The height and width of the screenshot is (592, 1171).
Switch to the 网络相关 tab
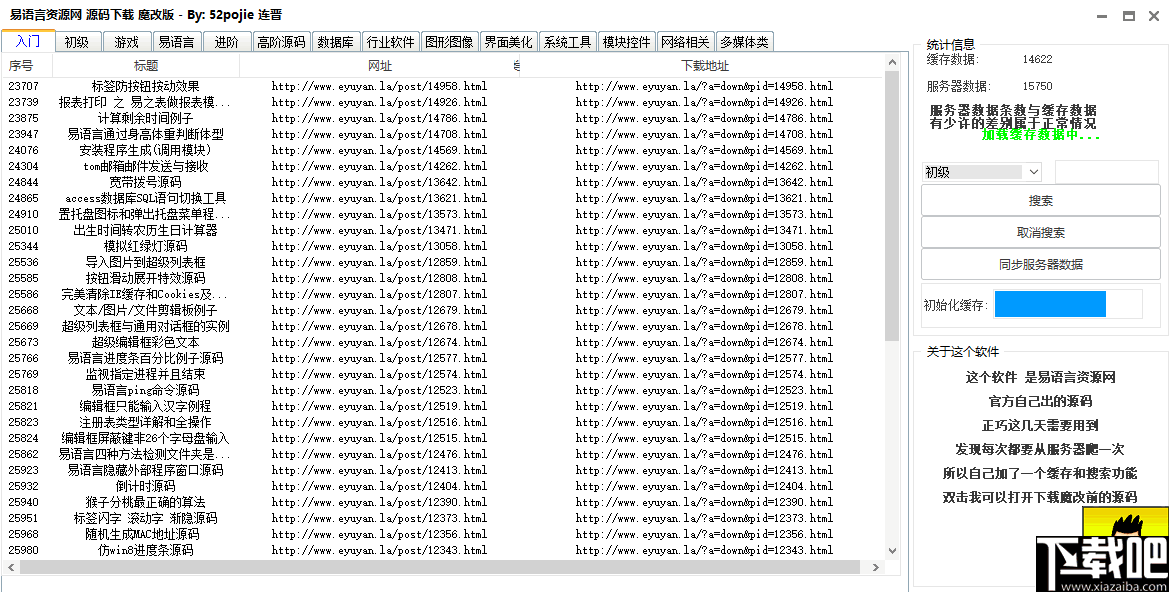pyautogui.click(x=685, y=43)
